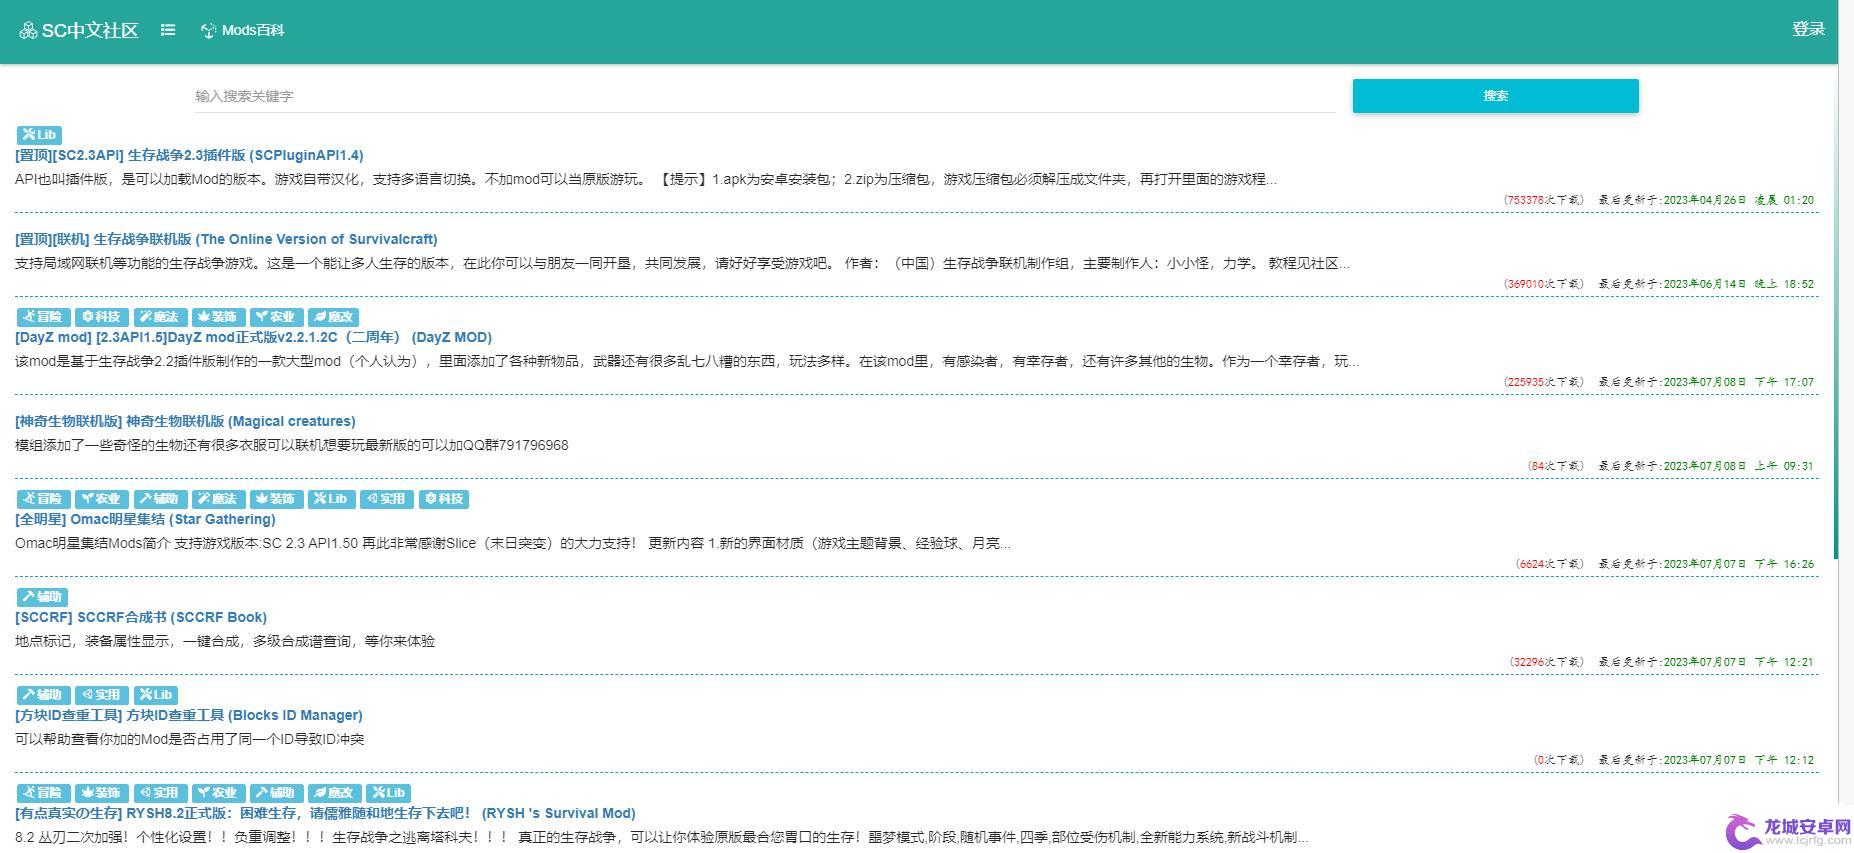Viewport: 1854px width, 853px height.
Task: Click description 地点标记，装备属性显示 text
Action: 225,641
